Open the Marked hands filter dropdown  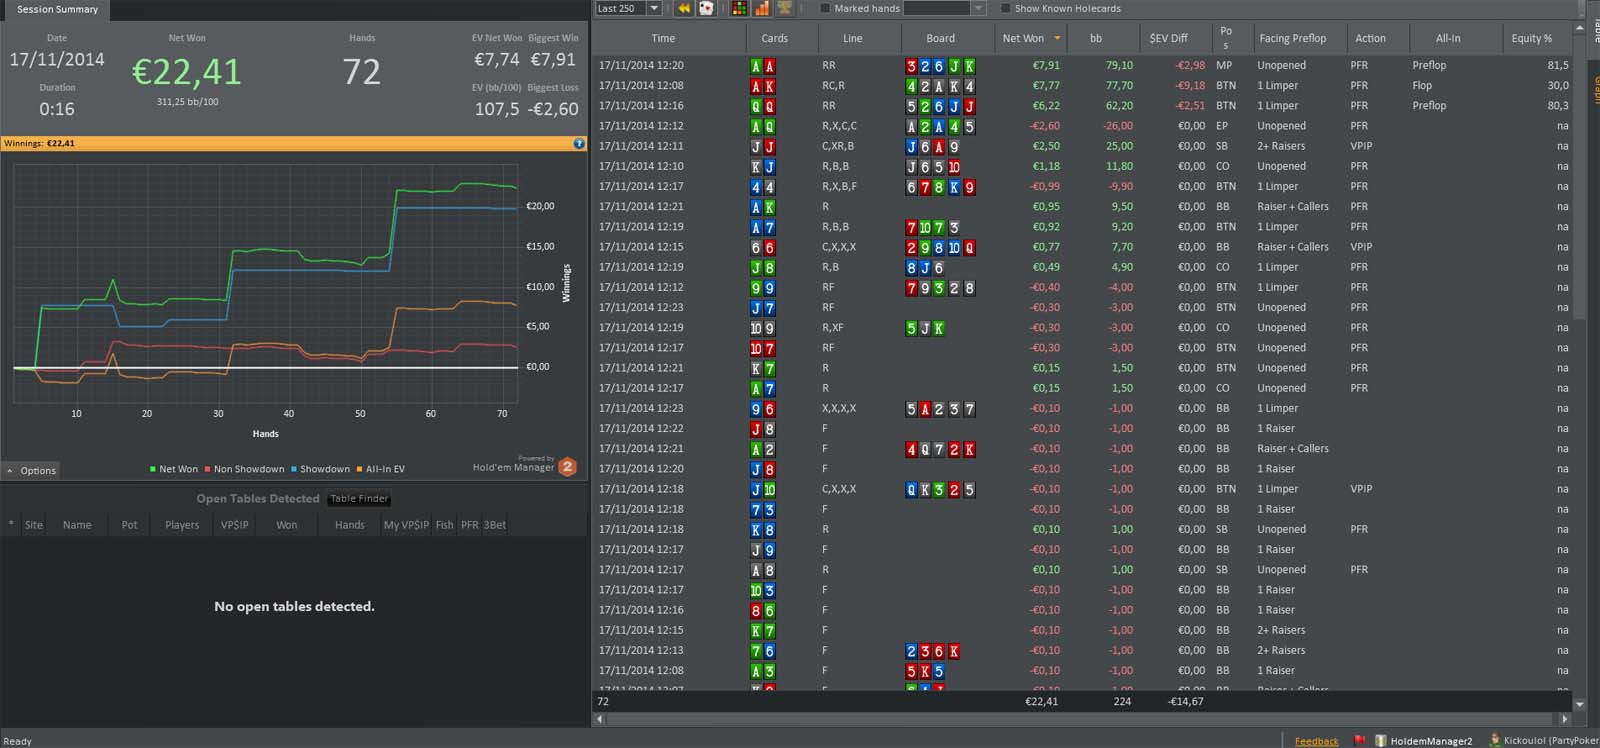click(x=978, y=8)
